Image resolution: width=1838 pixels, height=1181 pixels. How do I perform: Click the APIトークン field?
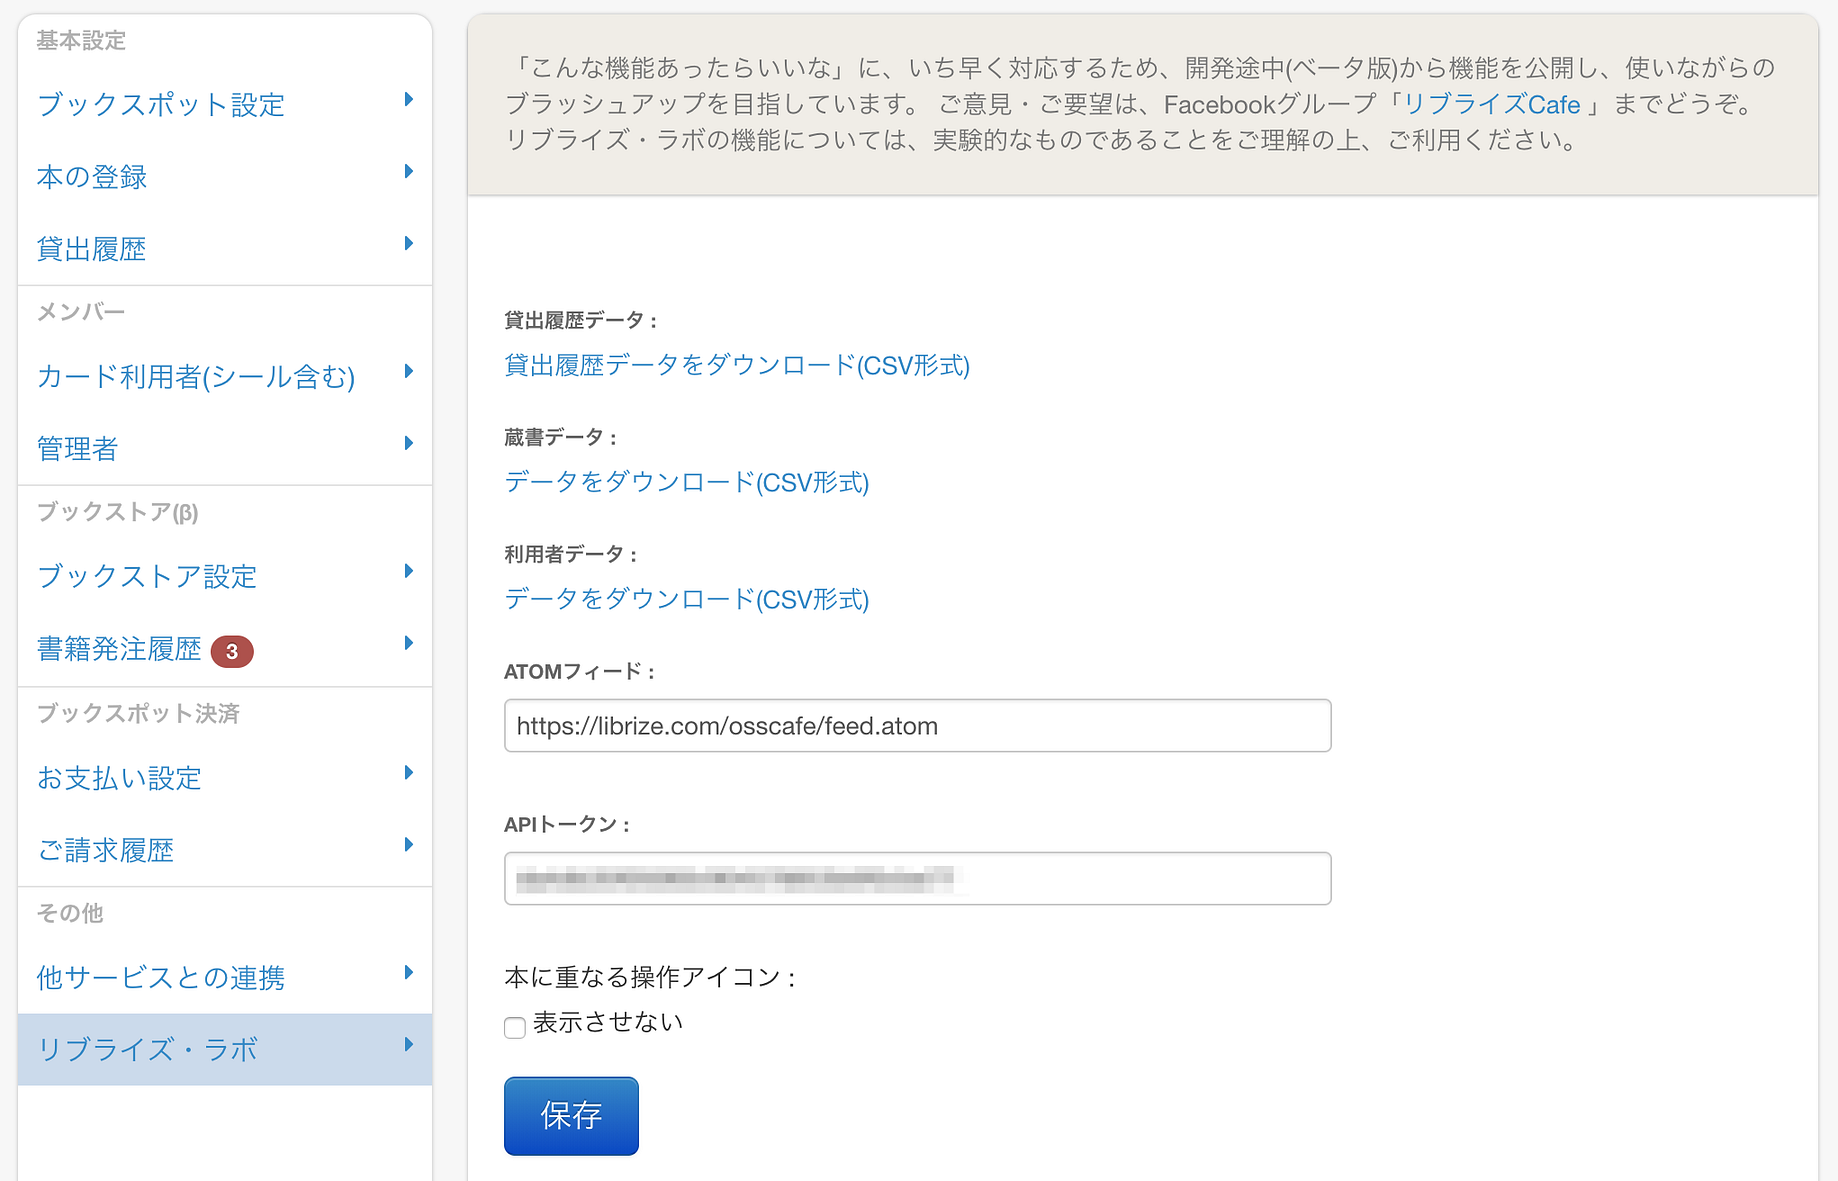point(917,878)
